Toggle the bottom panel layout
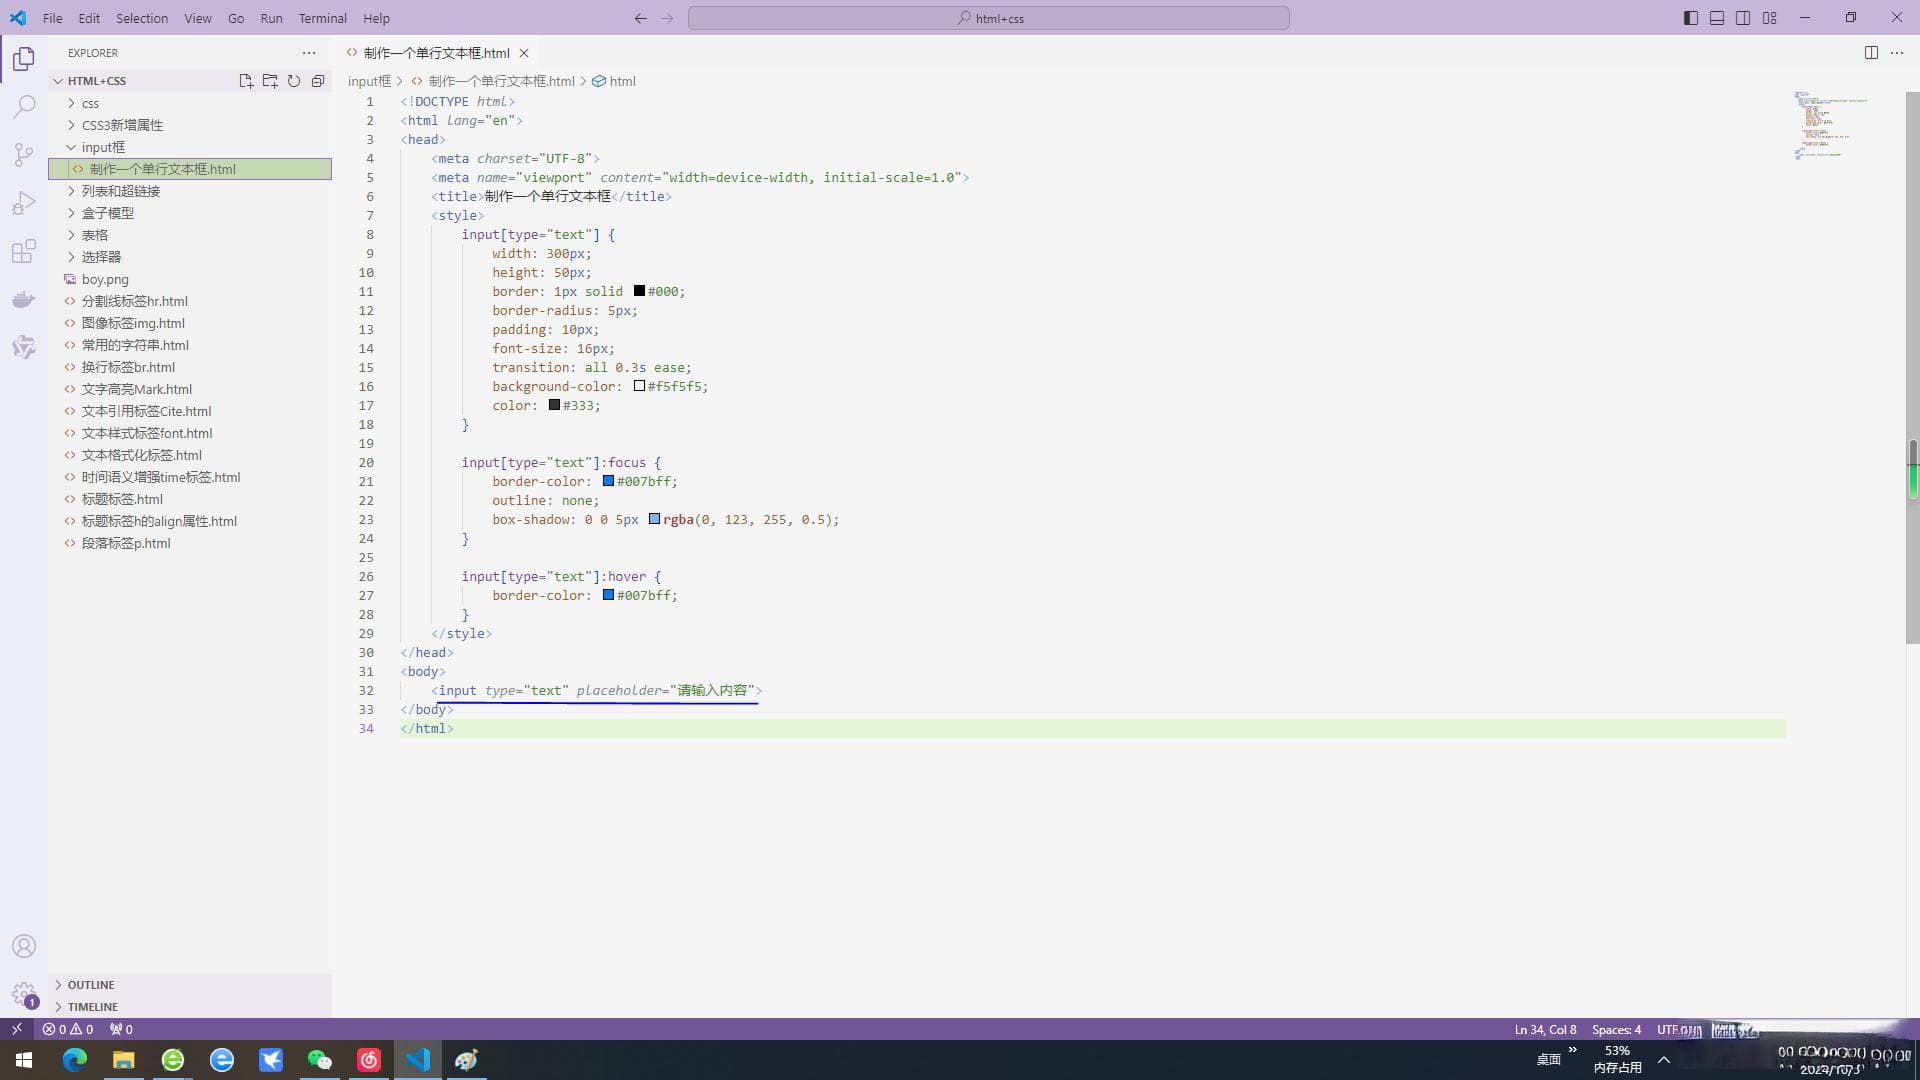The image size is (1920, 1080). coord(1717,18)
